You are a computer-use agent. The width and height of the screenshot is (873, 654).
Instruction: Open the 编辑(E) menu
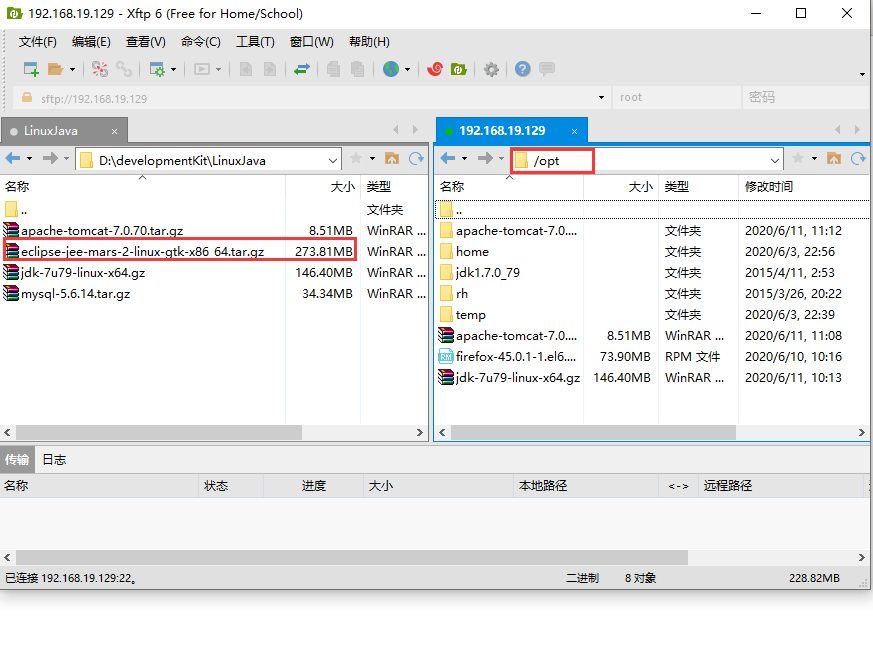(x=91, y=42)
